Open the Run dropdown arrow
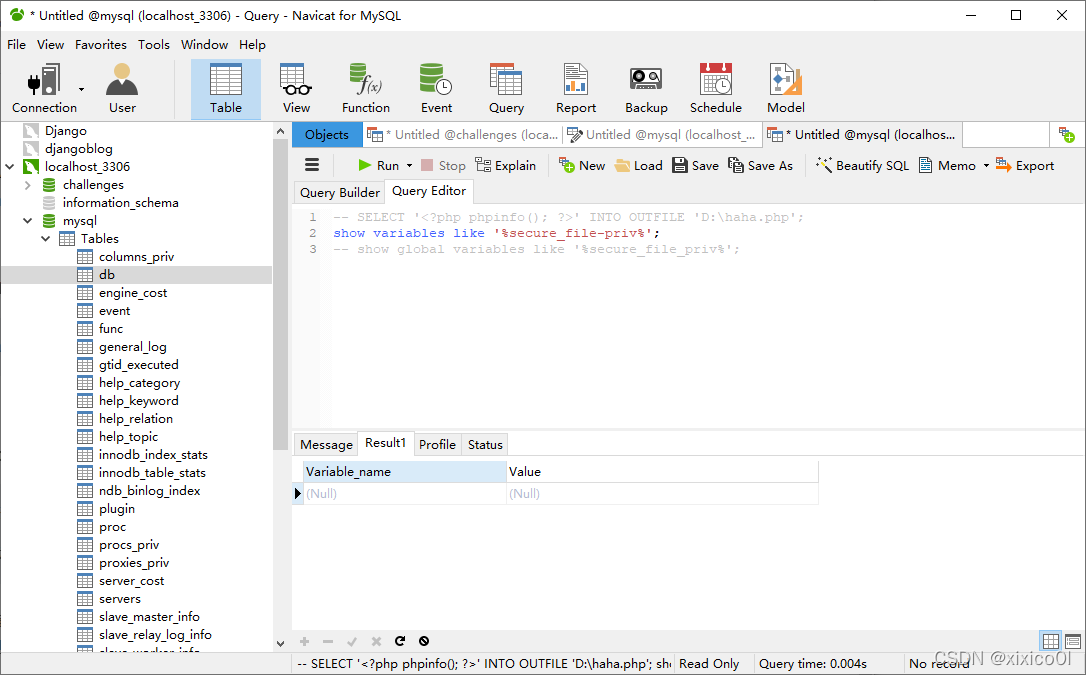1086x675 pixels. pos(409,165)
